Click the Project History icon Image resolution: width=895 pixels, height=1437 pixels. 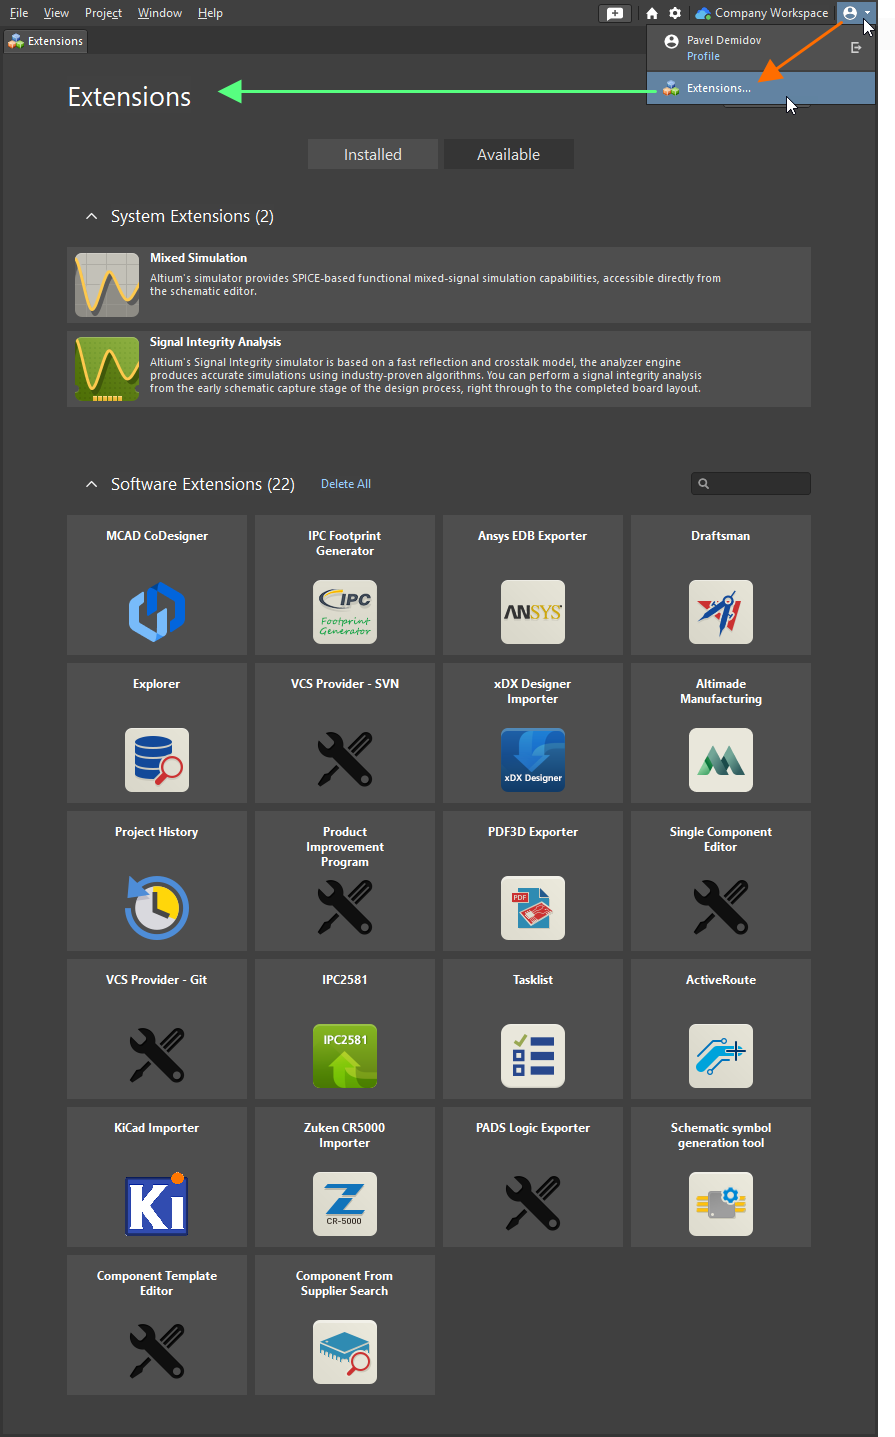point(156,907)
